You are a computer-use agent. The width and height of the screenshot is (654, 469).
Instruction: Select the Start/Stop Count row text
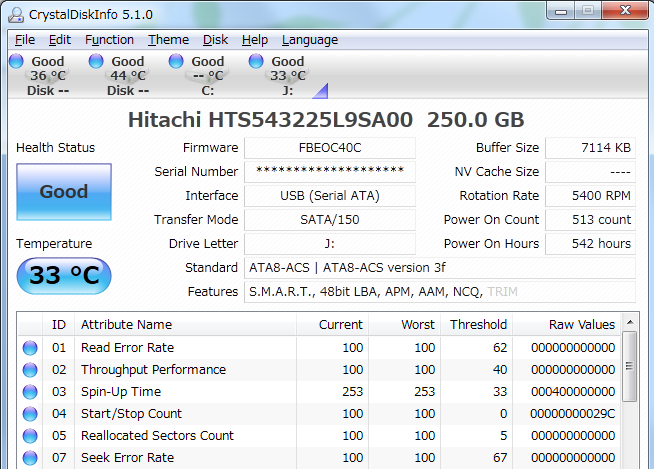pos(131,414)
